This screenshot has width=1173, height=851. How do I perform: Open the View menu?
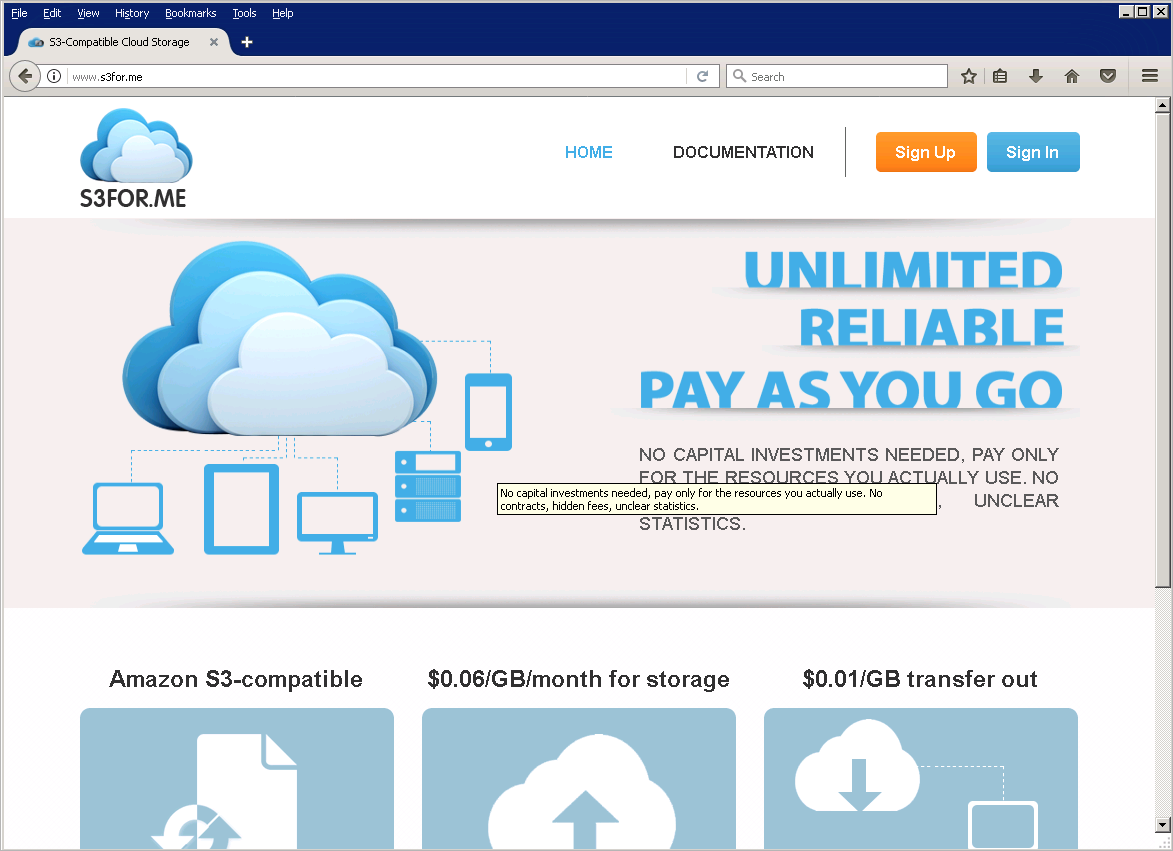pos(88,13)
